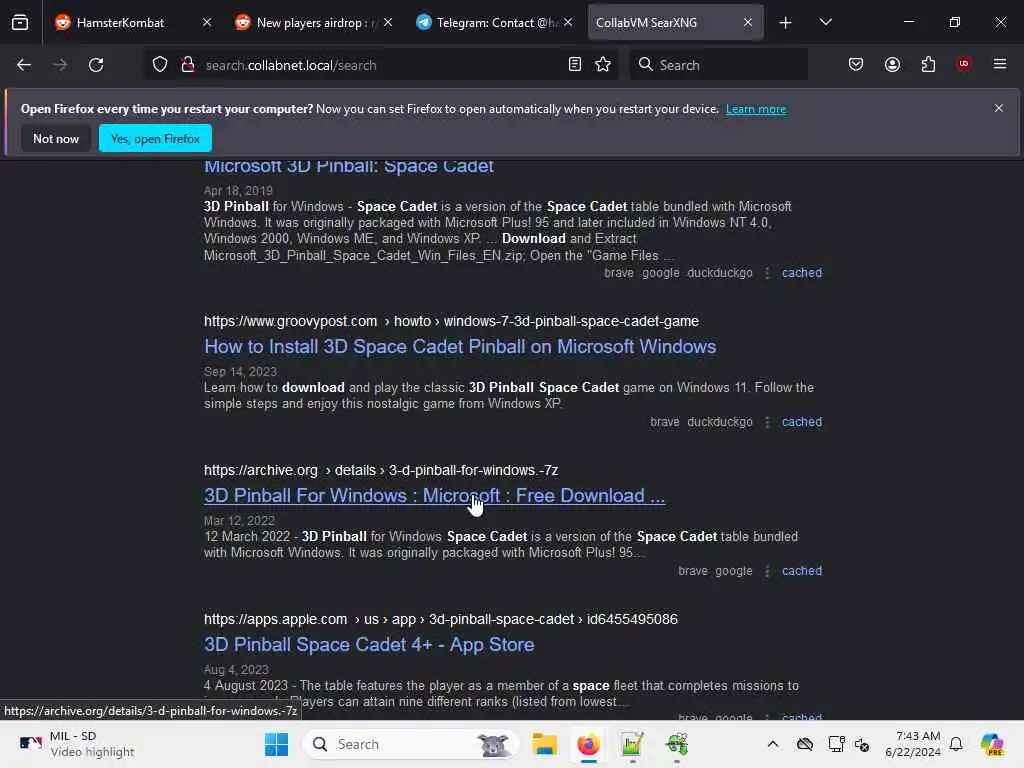Open the Firefox application menu

[x=999, y=64]
